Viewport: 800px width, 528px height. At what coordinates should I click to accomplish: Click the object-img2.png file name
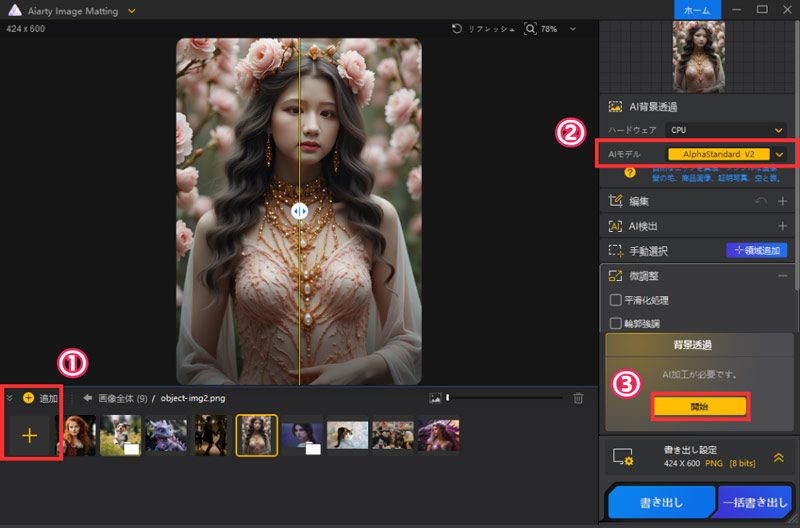tap(193, 398)
